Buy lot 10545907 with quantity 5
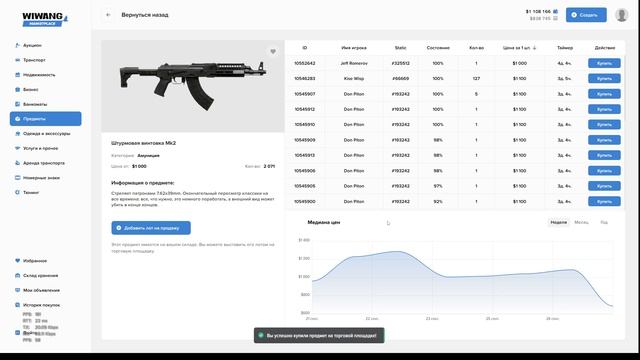 pos(604,94)
